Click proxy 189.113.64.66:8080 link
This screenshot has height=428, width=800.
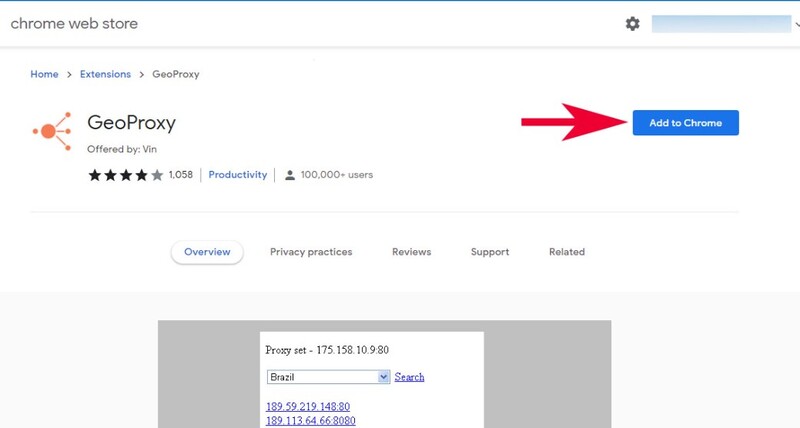coord(311,420)
